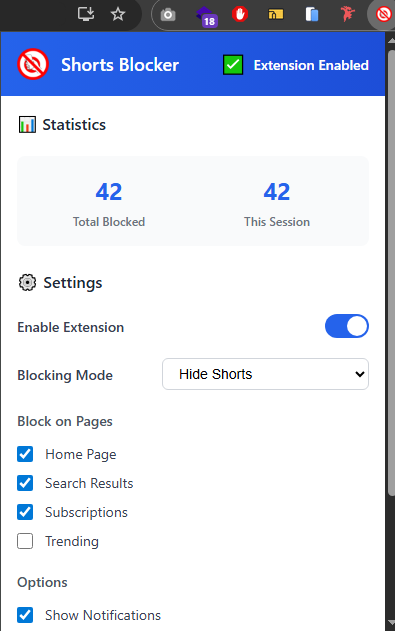Image resolution: width=395 pixels, height=631 pixels.
Task: Open the purple extension with 18 badge
Action: click(206, 16)
